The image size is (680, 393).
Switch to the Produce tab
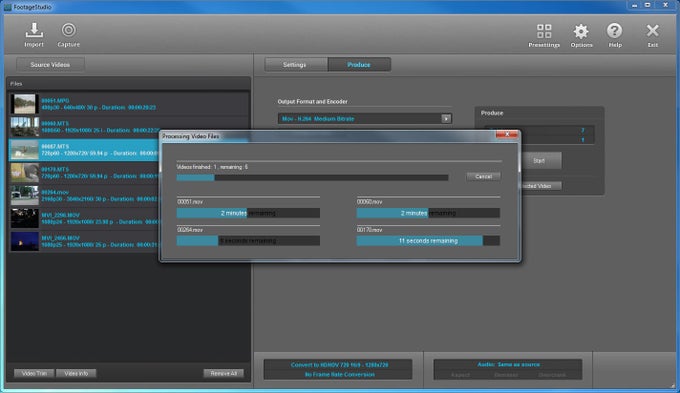click(359, 65)
